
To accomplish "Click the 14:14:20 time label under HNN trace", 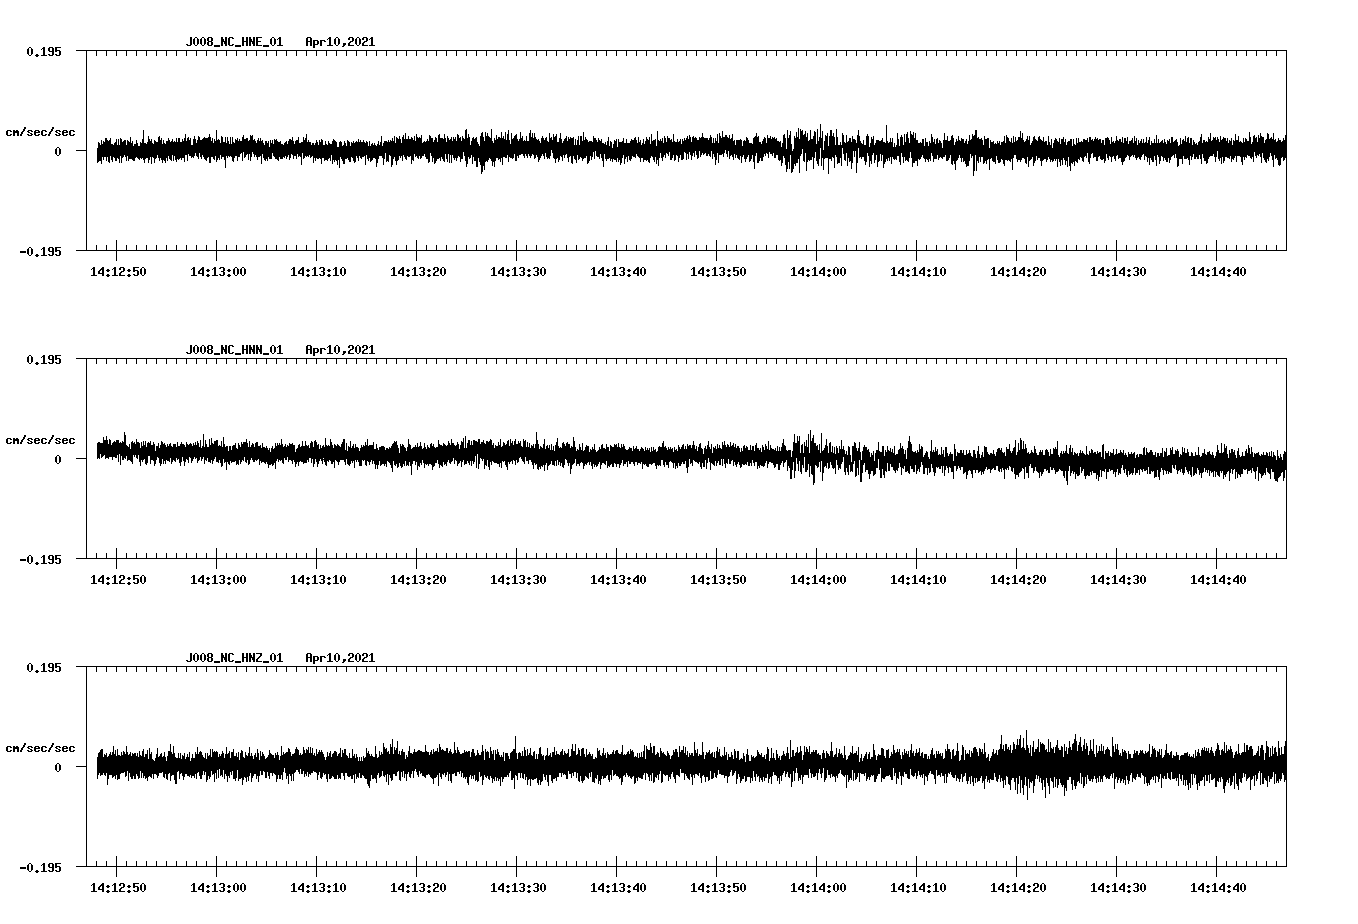I will click(x=1016, y=577).
